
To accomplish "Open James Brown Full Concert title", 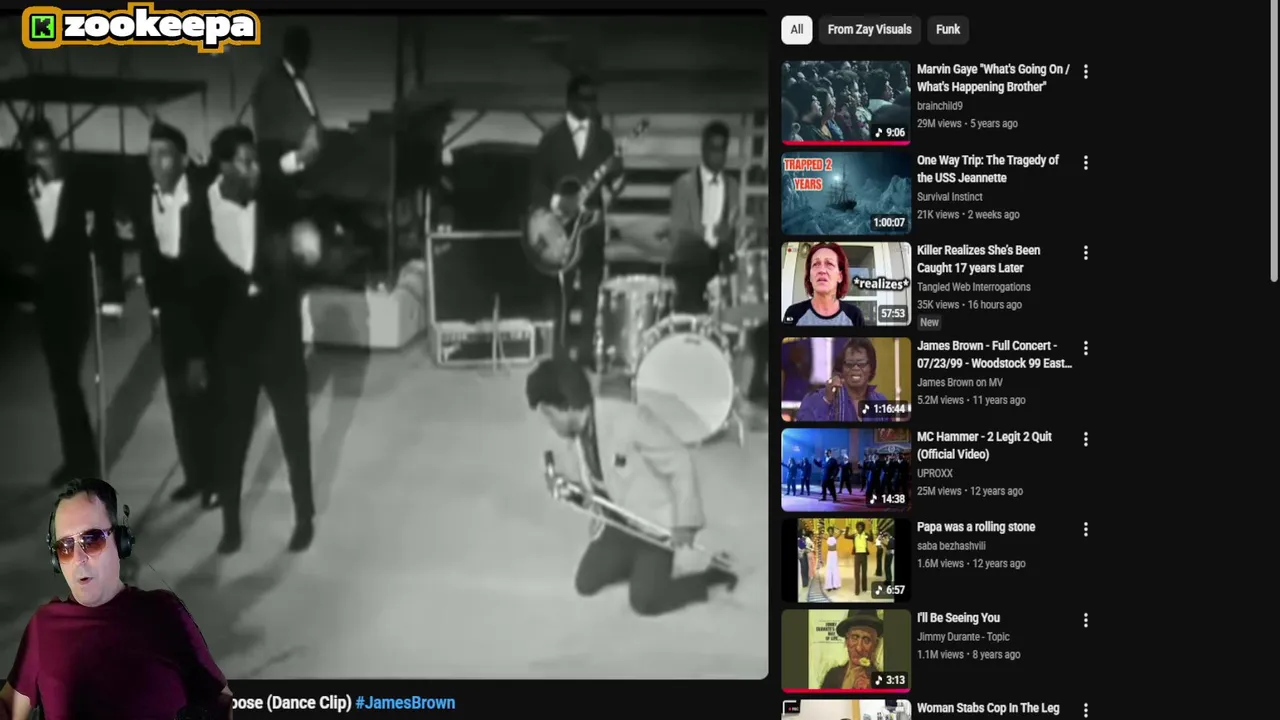I will 994,354.
